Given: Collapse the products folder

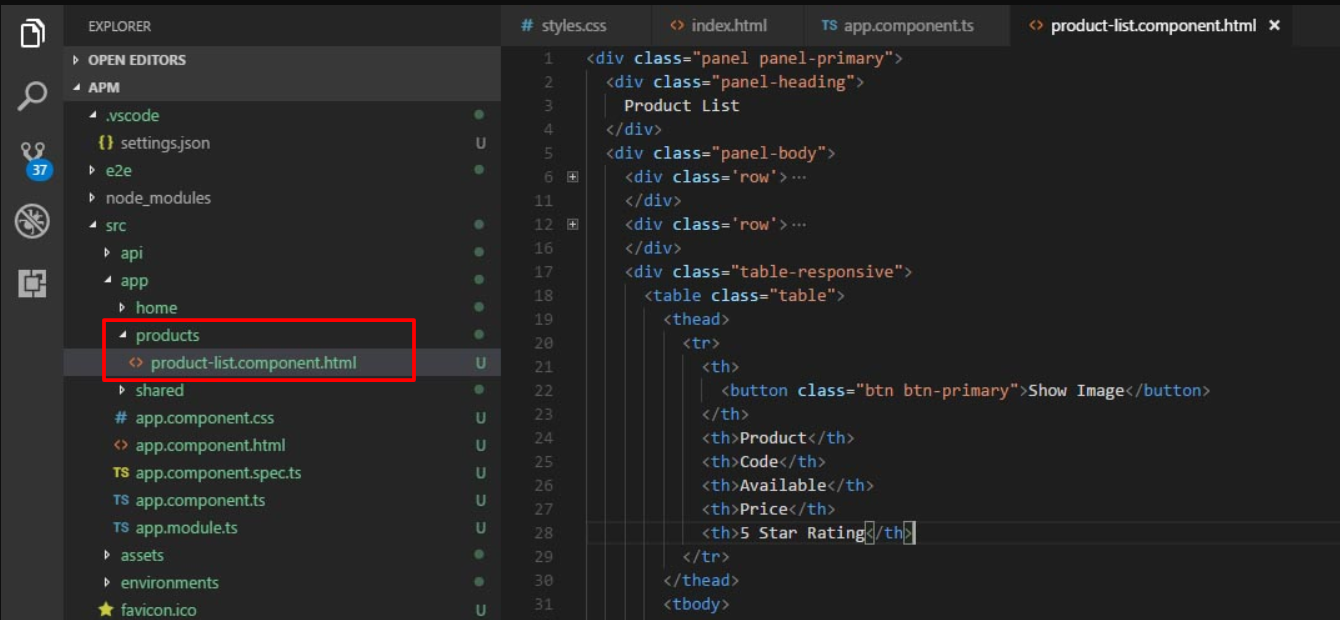Looking at the screenshot, I should coord(123,336).
